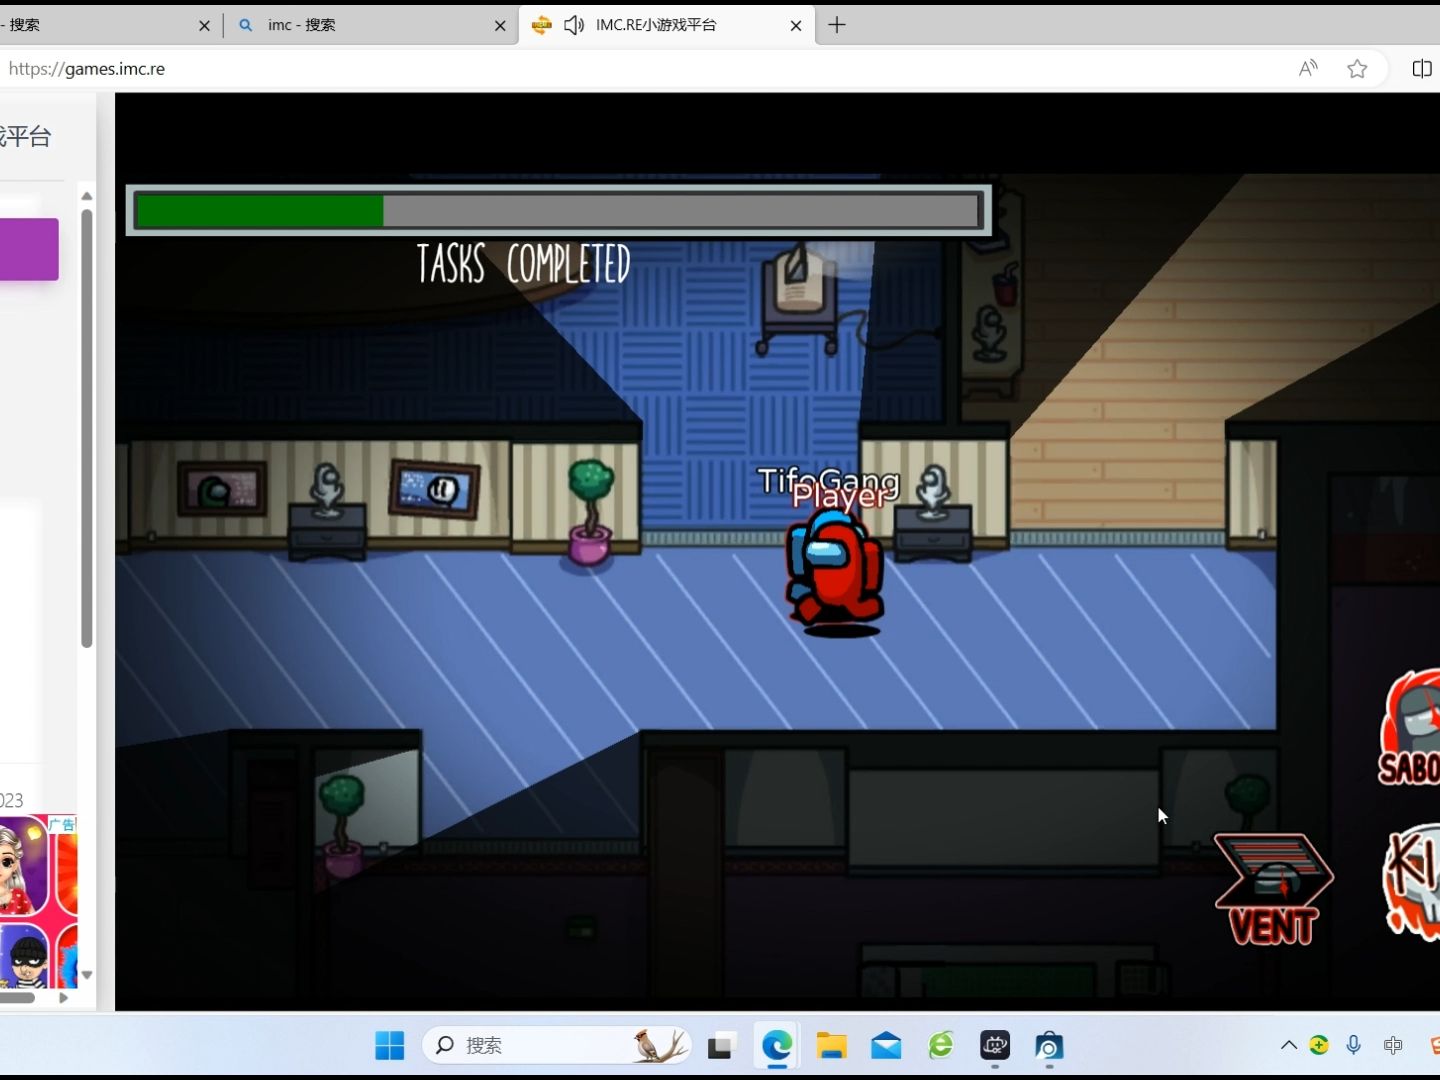Click the Kill button in game
This screenshot has height=1080, width=1440.
tap(1412, 882)
